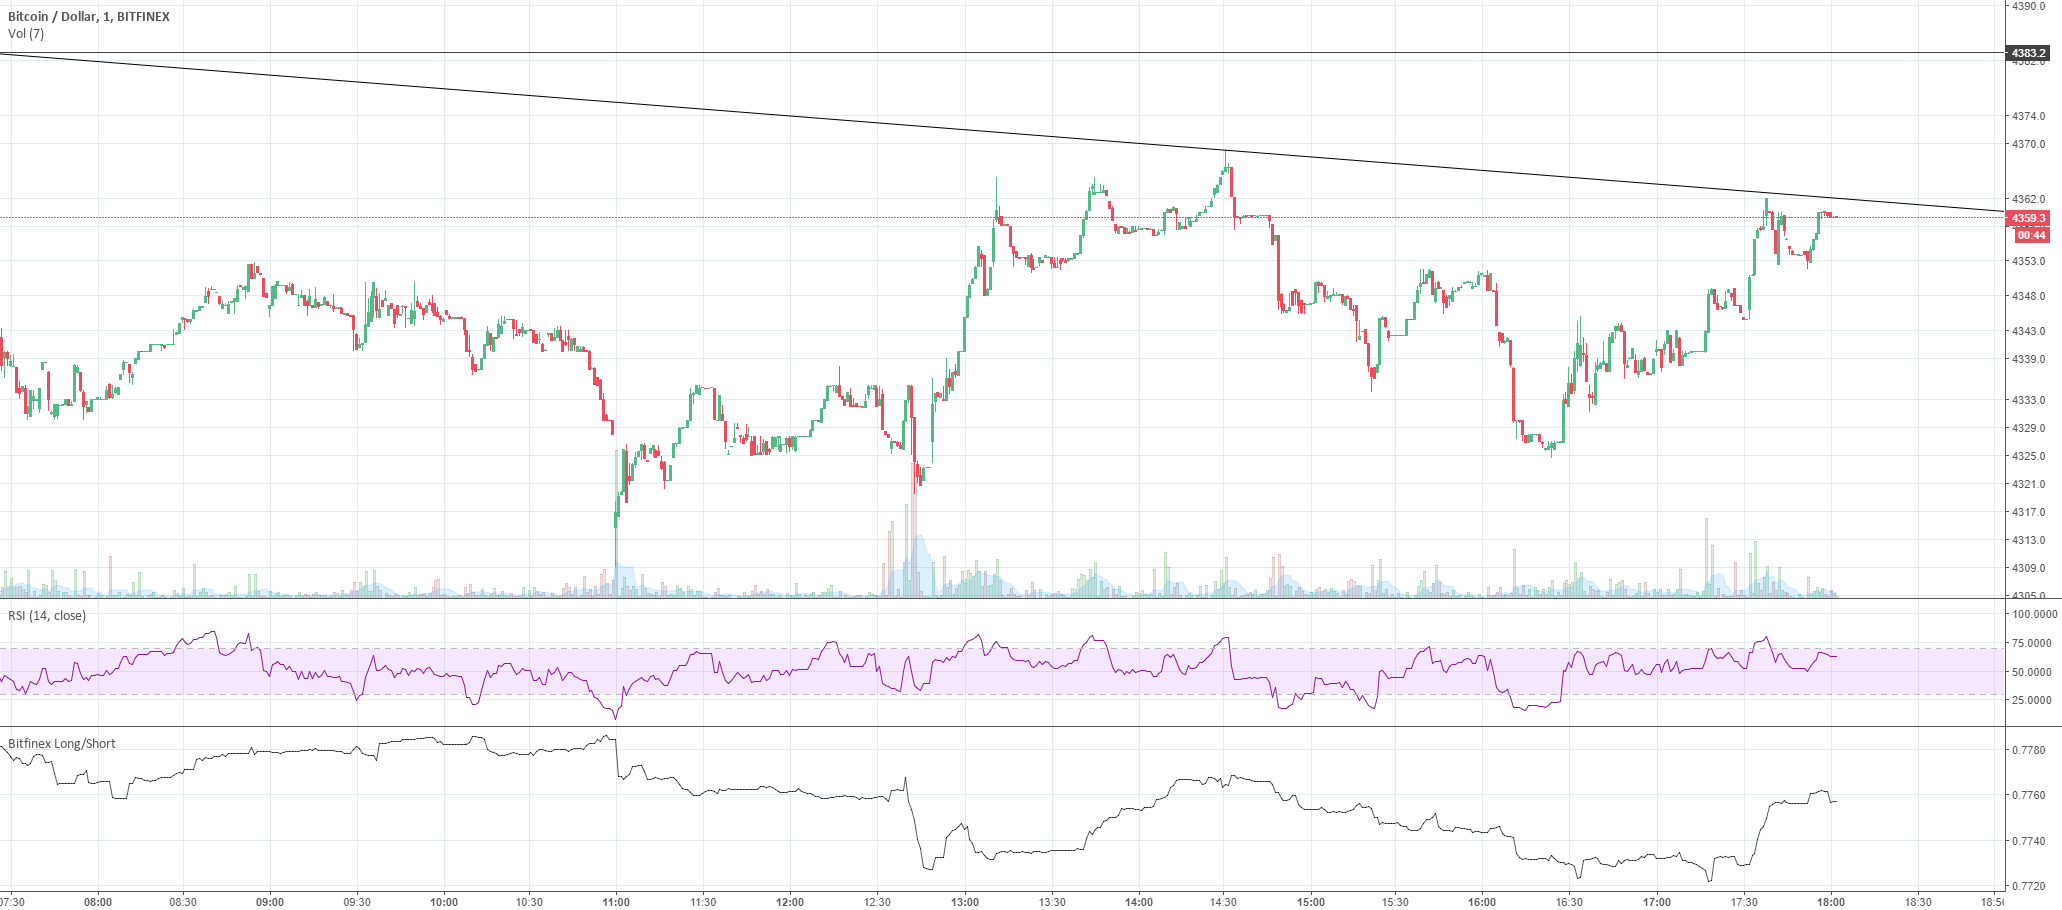Click the 0.7780 Long/Short scale label

[2029, 750]
